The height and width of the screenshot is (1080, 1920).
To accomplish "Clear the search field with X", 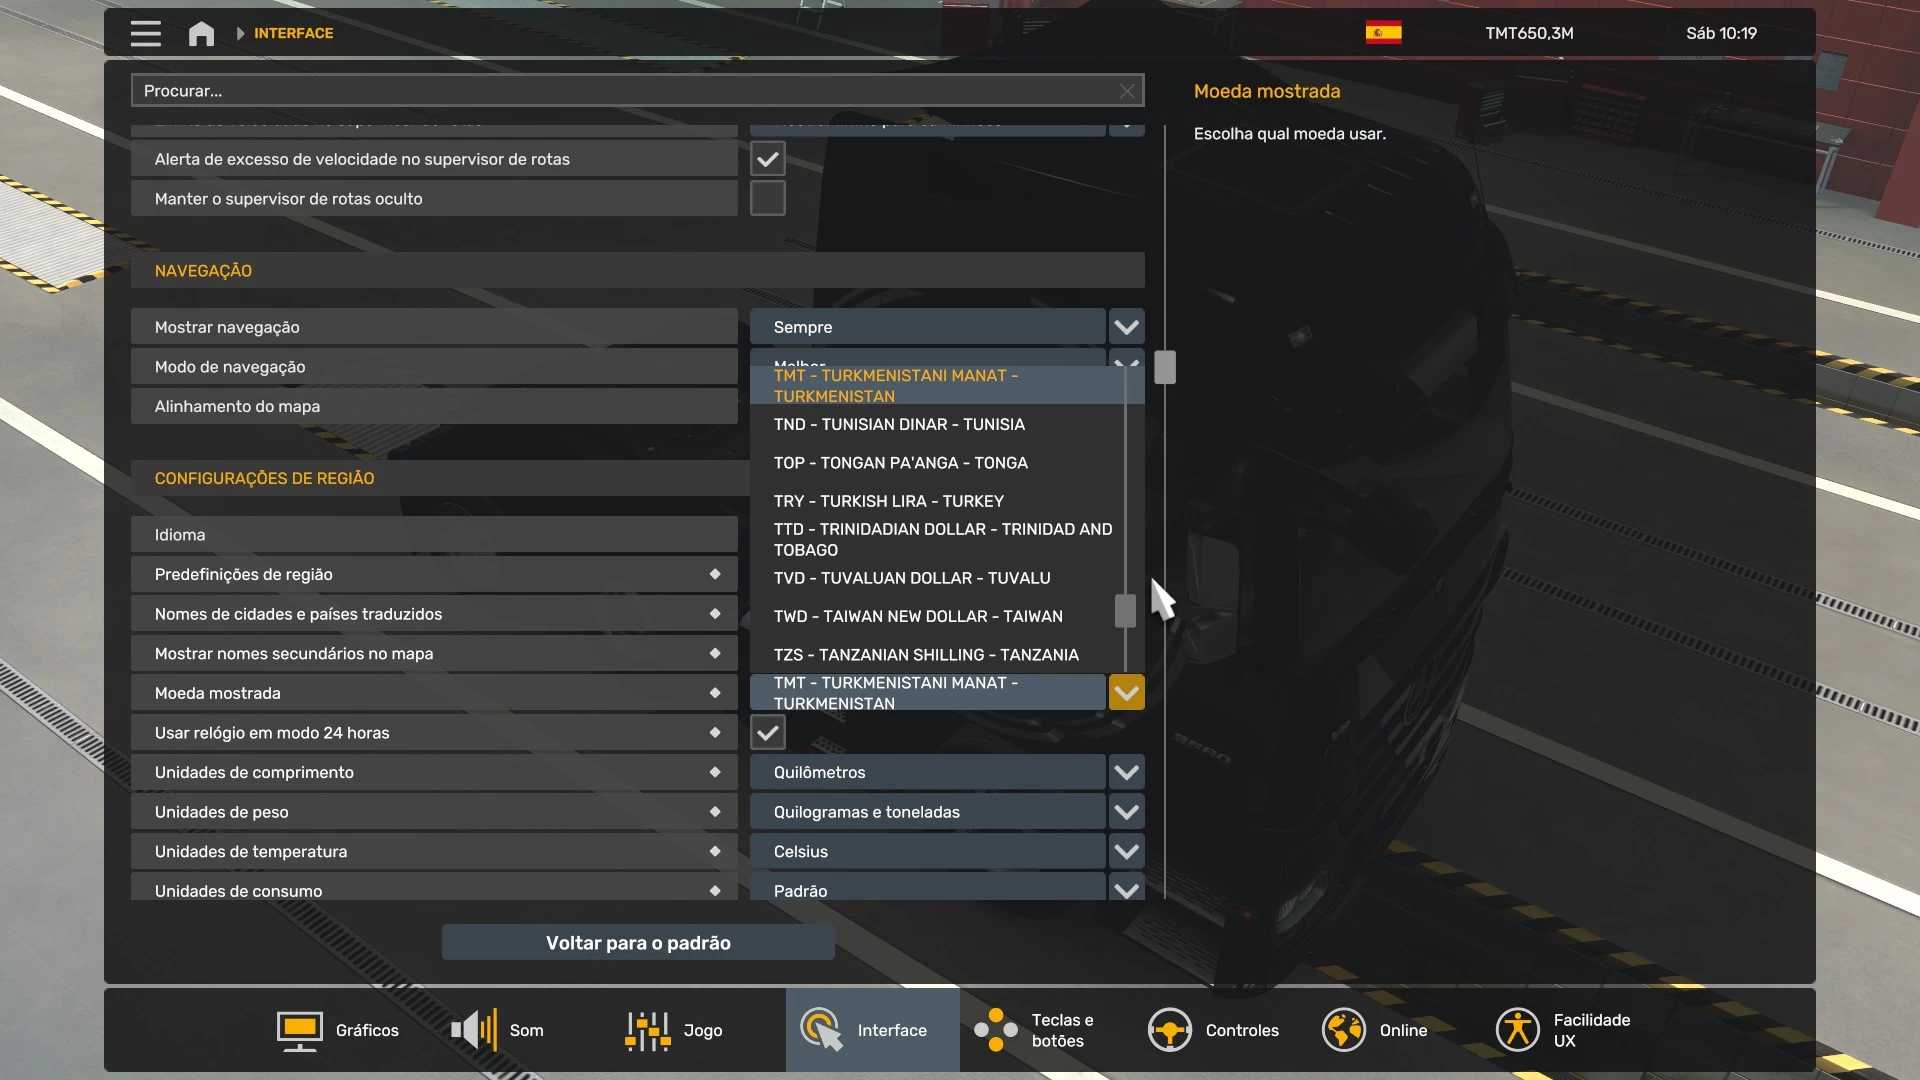I will click(1127, 91).
